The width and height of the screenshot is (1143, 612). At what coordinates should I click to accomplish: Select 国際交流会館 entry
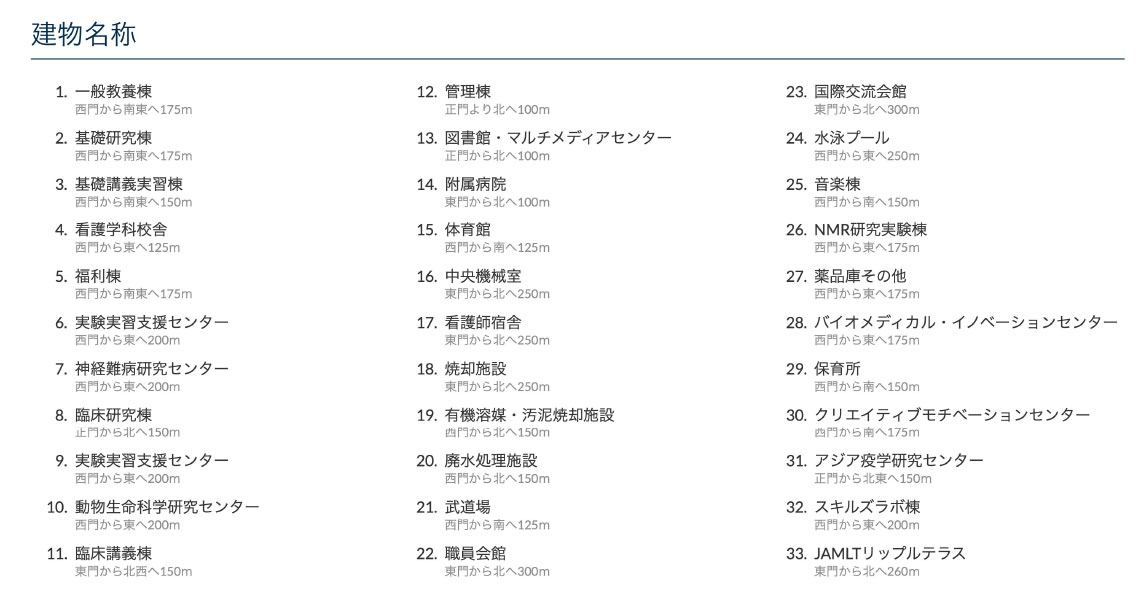click(x=860, y=92)
